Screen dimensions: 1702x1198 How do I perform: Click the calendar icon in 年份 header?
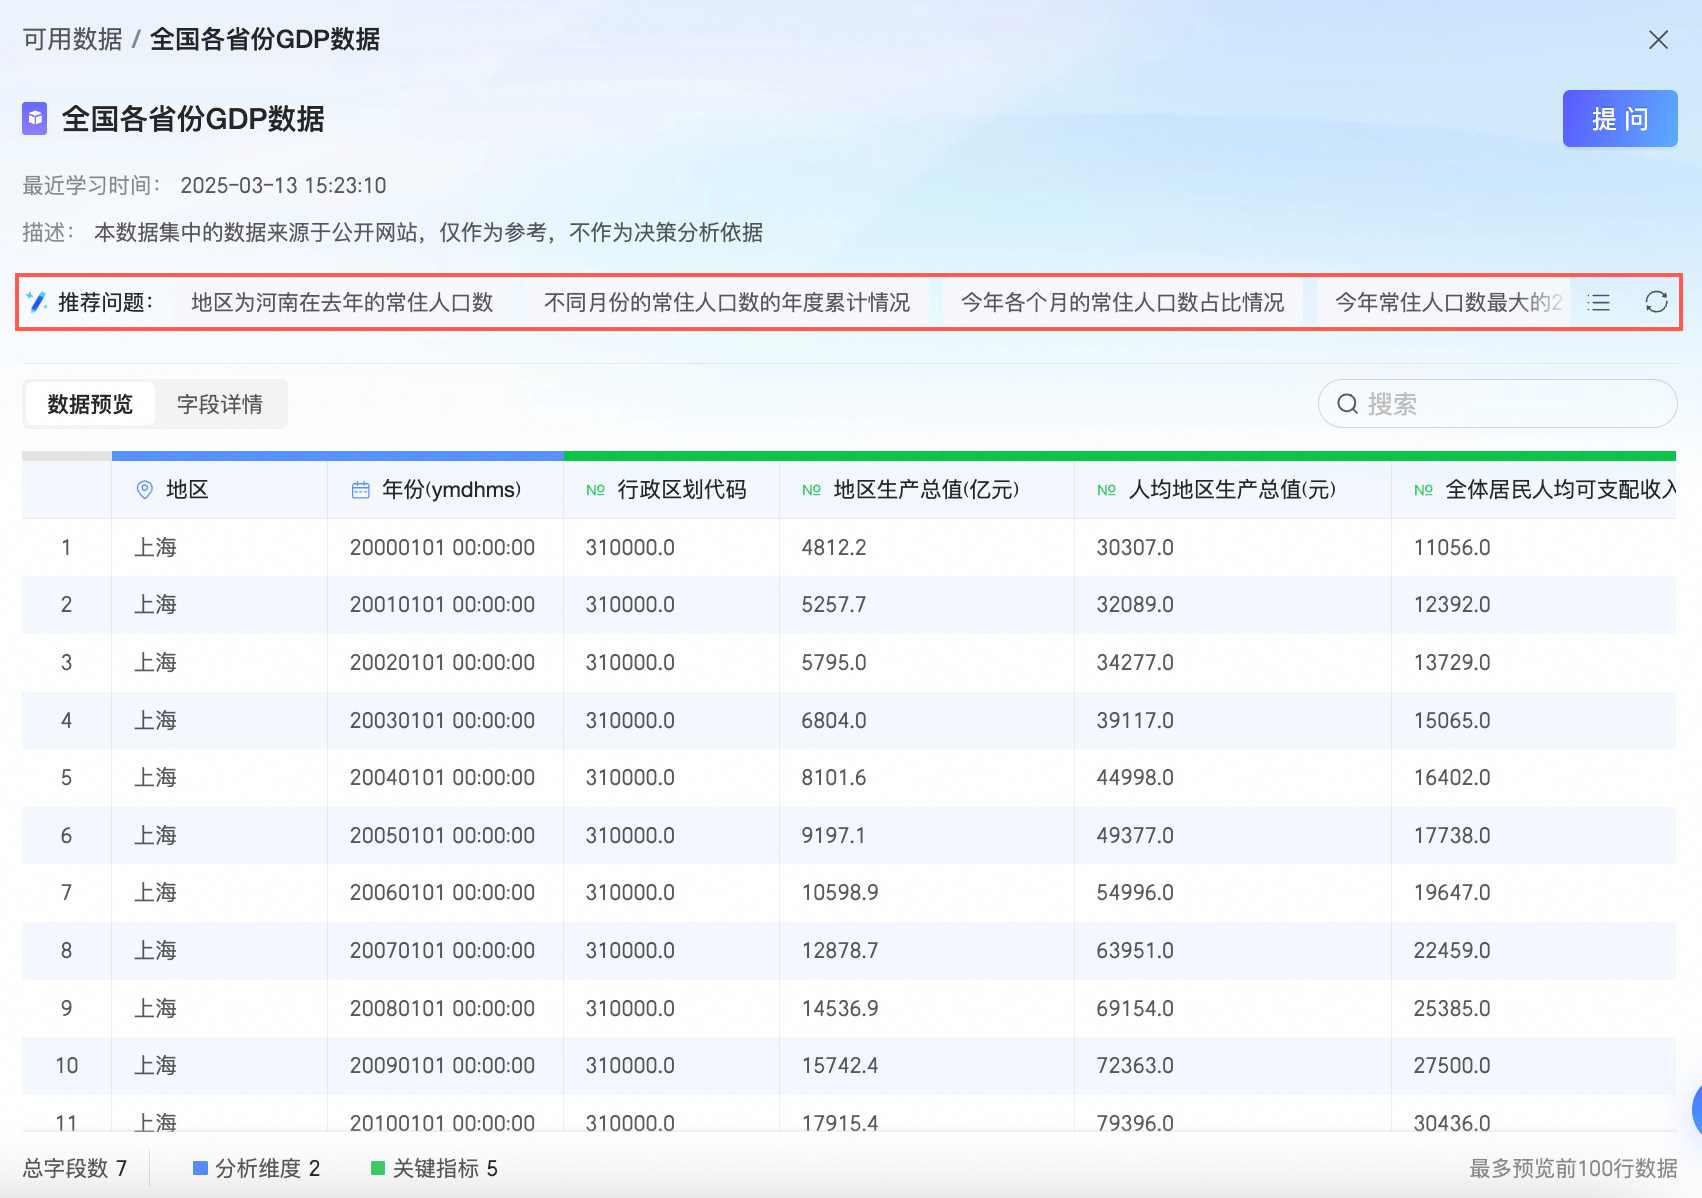361,490
